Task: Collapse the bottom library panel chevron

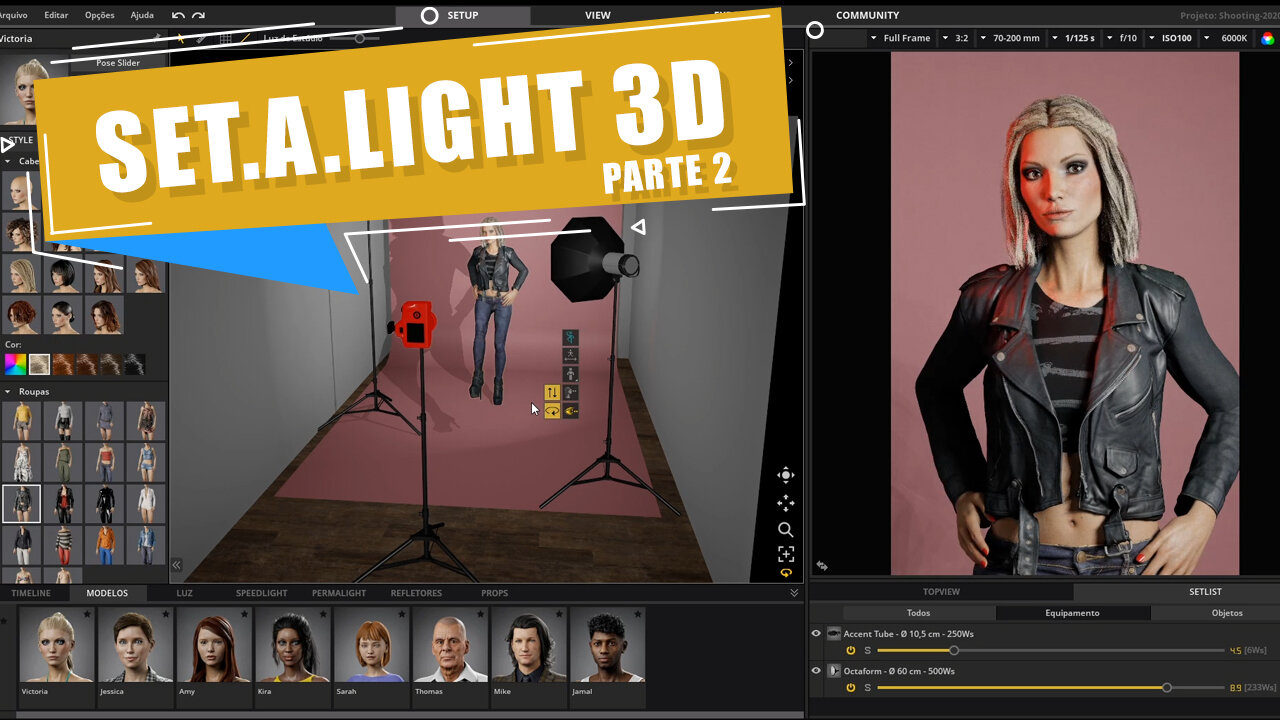Action: [794, 593]
